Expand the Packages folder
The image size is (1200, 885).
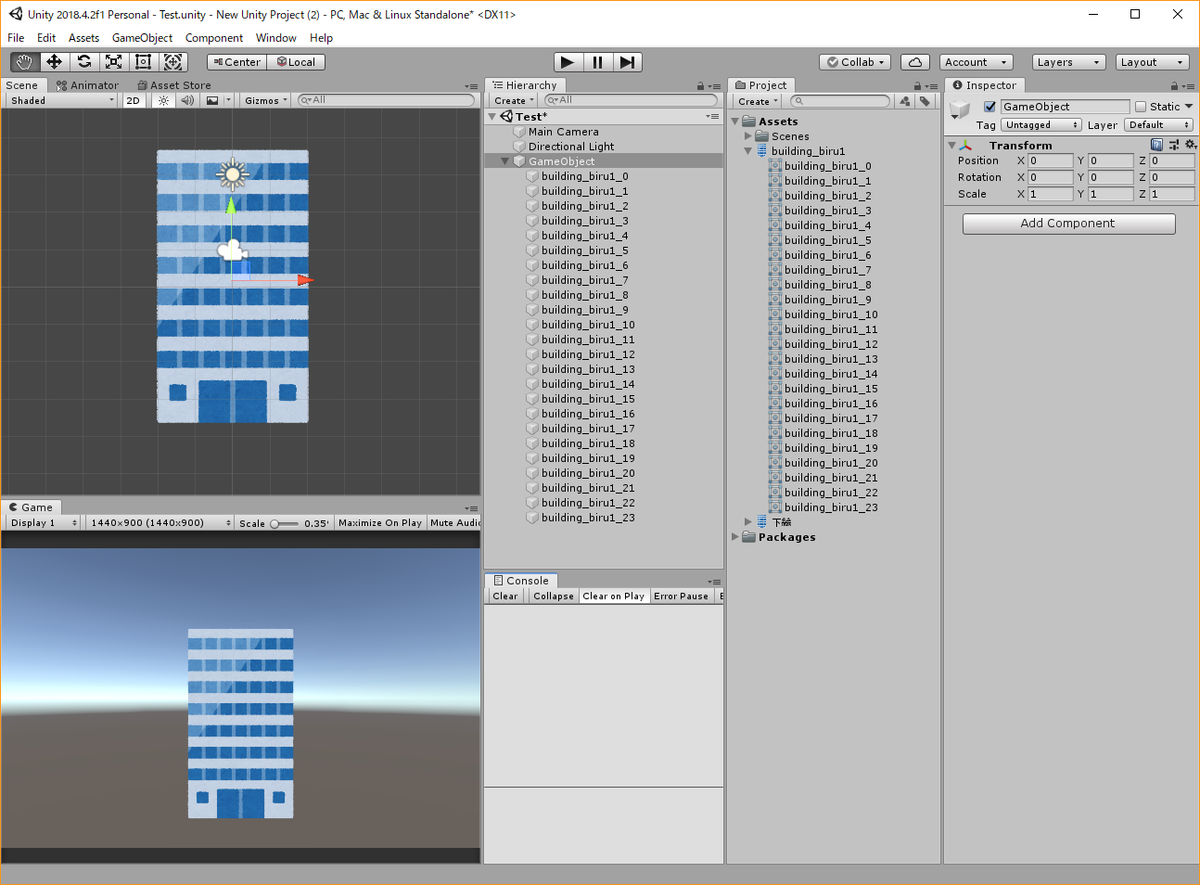(736, 537)
